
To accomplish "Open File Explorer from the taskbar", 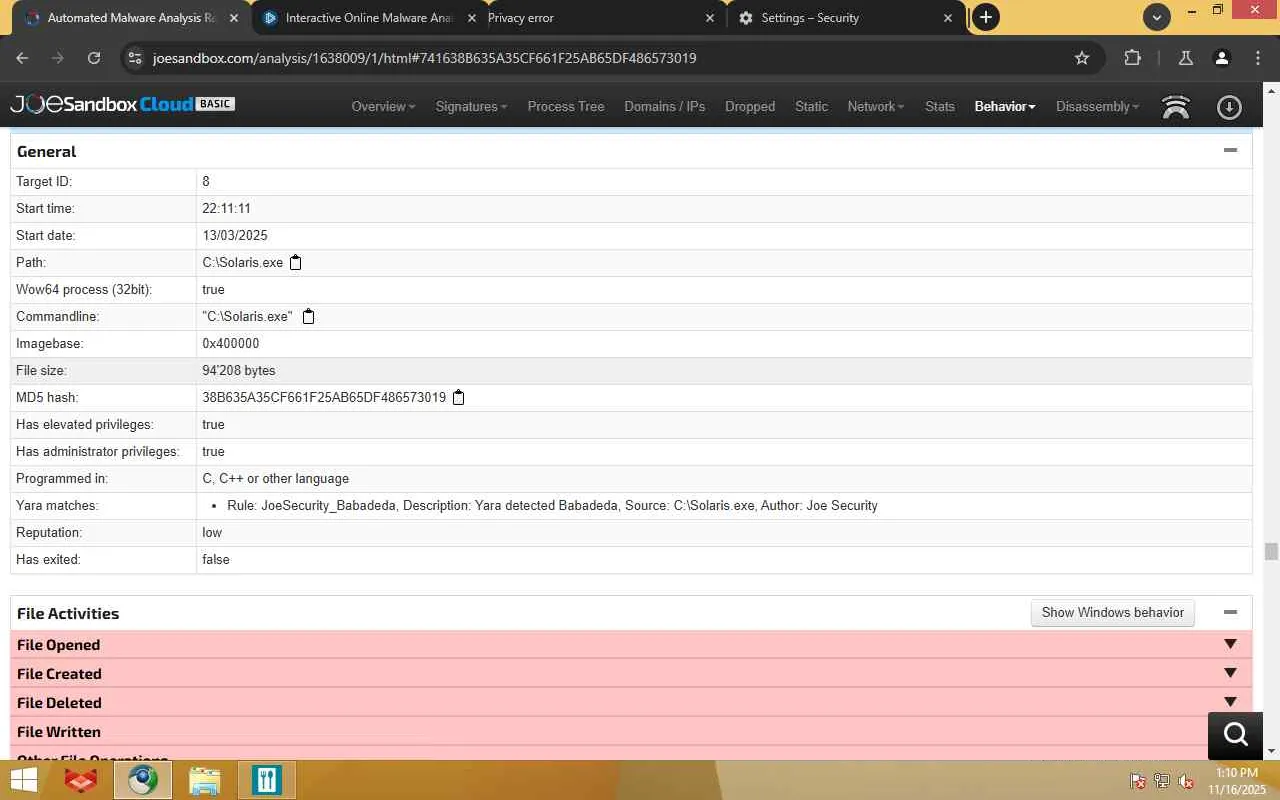I will [x=204, y=780].
